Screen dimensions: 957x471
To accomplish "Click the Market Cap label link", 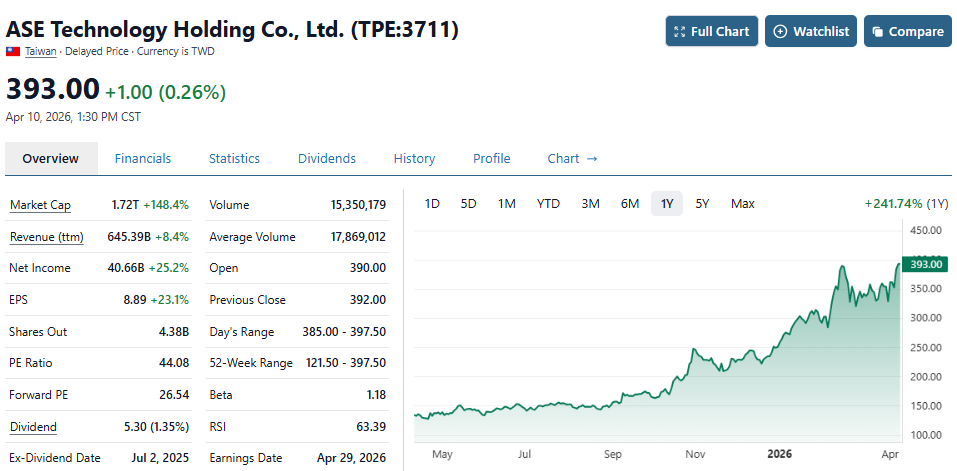I will point(40,205).
